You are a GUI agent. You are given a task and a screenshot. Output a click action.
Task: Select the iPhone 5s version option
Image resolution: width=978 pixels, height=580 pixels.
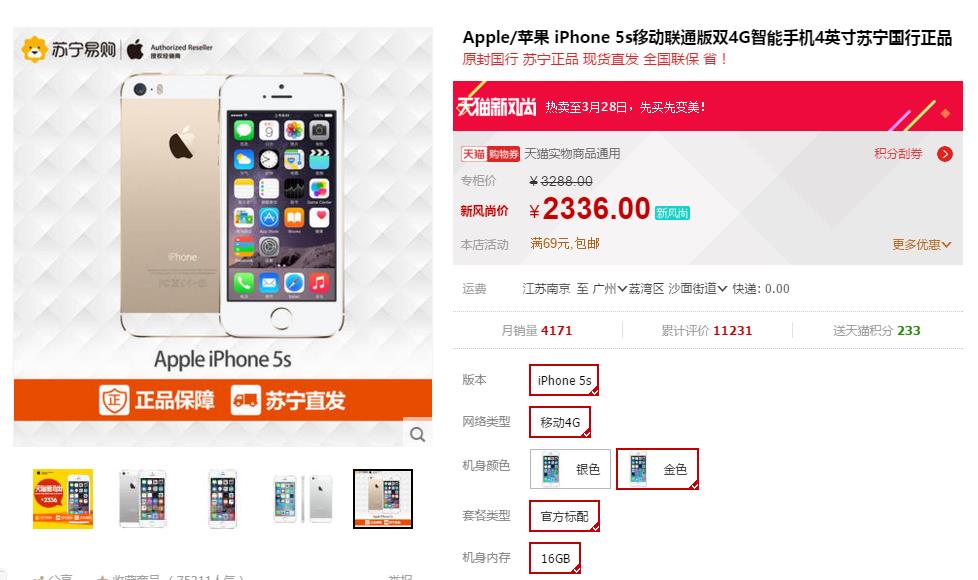point(564,380)
